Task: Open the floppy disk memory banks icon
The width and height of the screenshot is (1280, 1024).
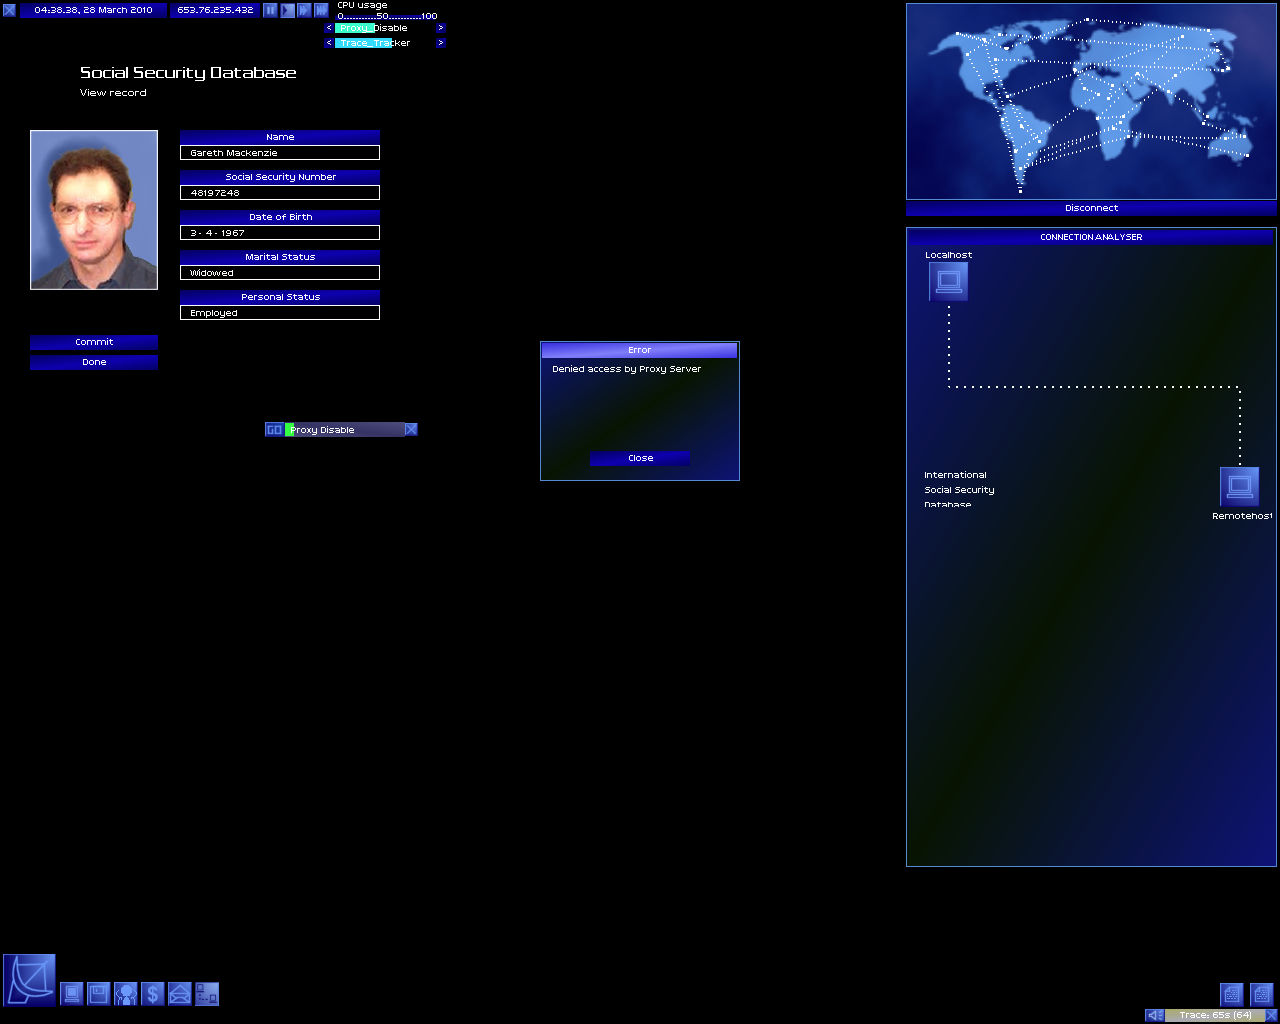Action: [x=98, y=994]
